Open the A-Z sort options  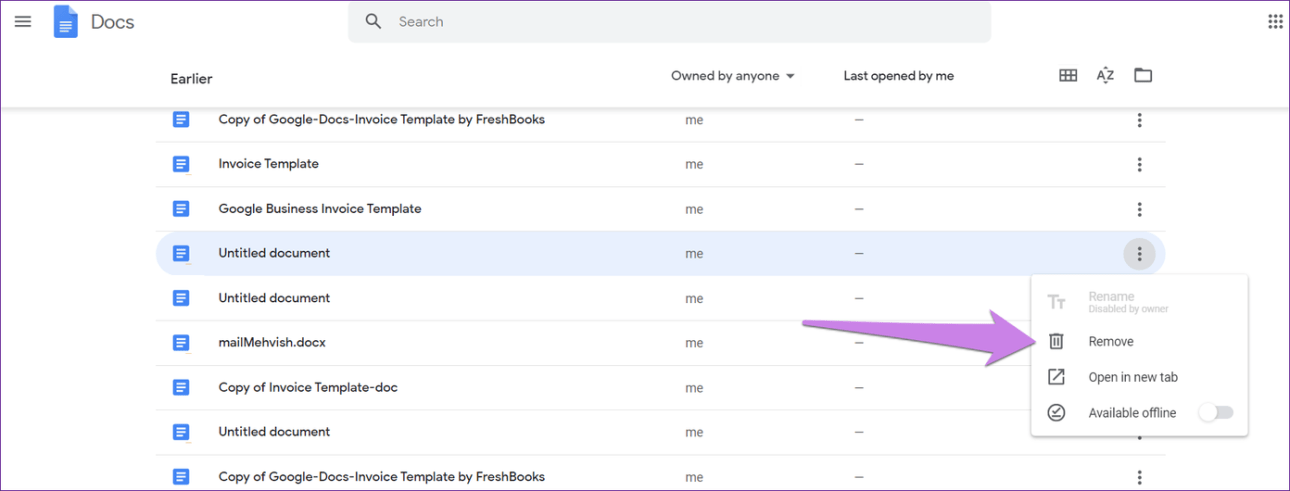pyautogui.click(x=1105, y=76)
